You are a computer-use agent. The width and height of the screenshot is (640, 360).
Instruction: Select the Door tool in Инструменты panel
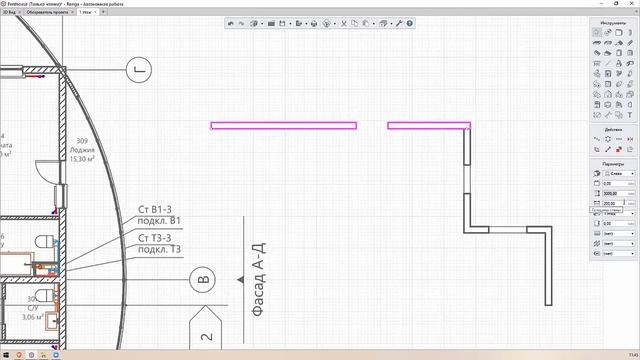(619, 53)
